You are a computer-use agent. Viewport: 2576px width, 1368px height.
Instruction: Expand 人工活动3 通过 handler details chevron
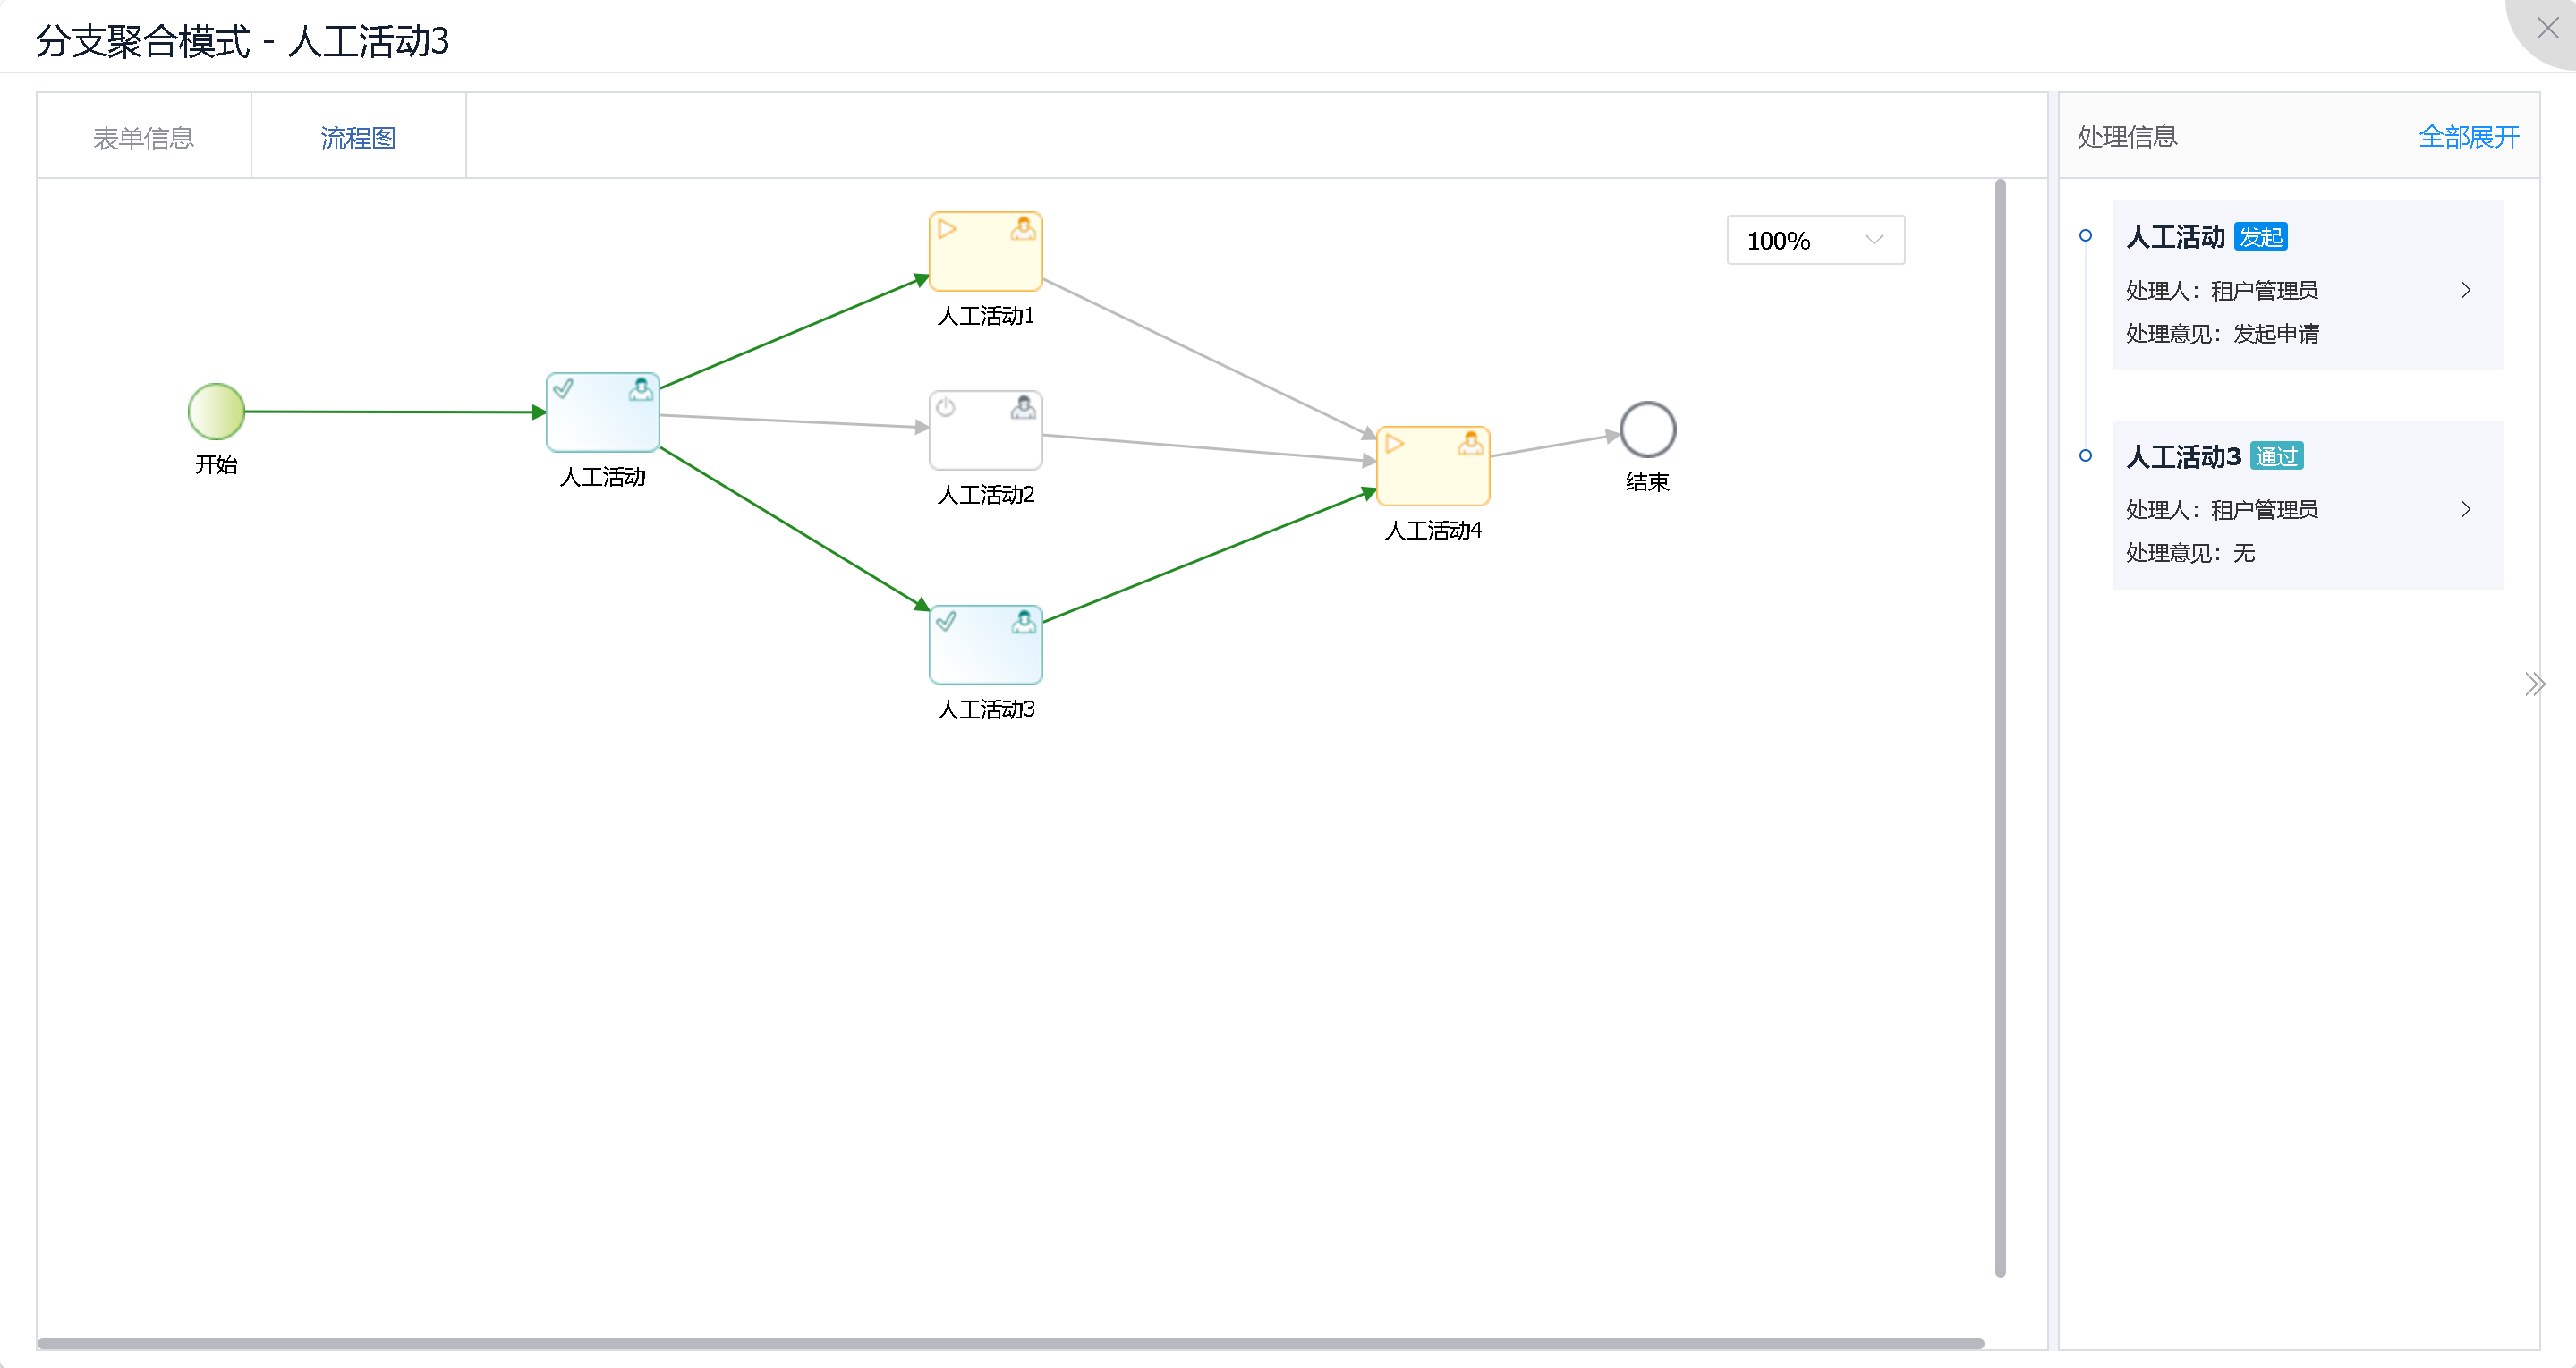tap(2465, 509)
